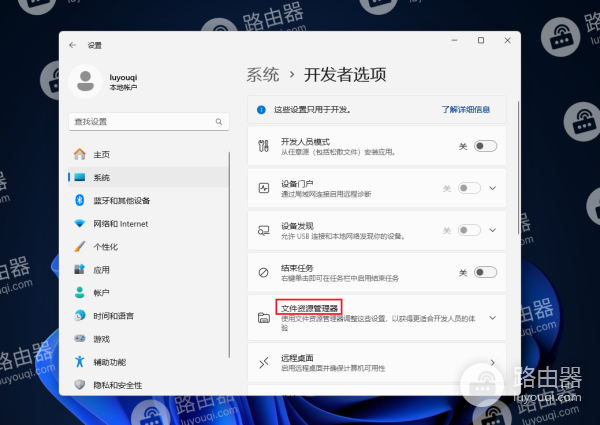
Task: Toggle the 设备门户 switch
Action: click(x=469, y=188)
